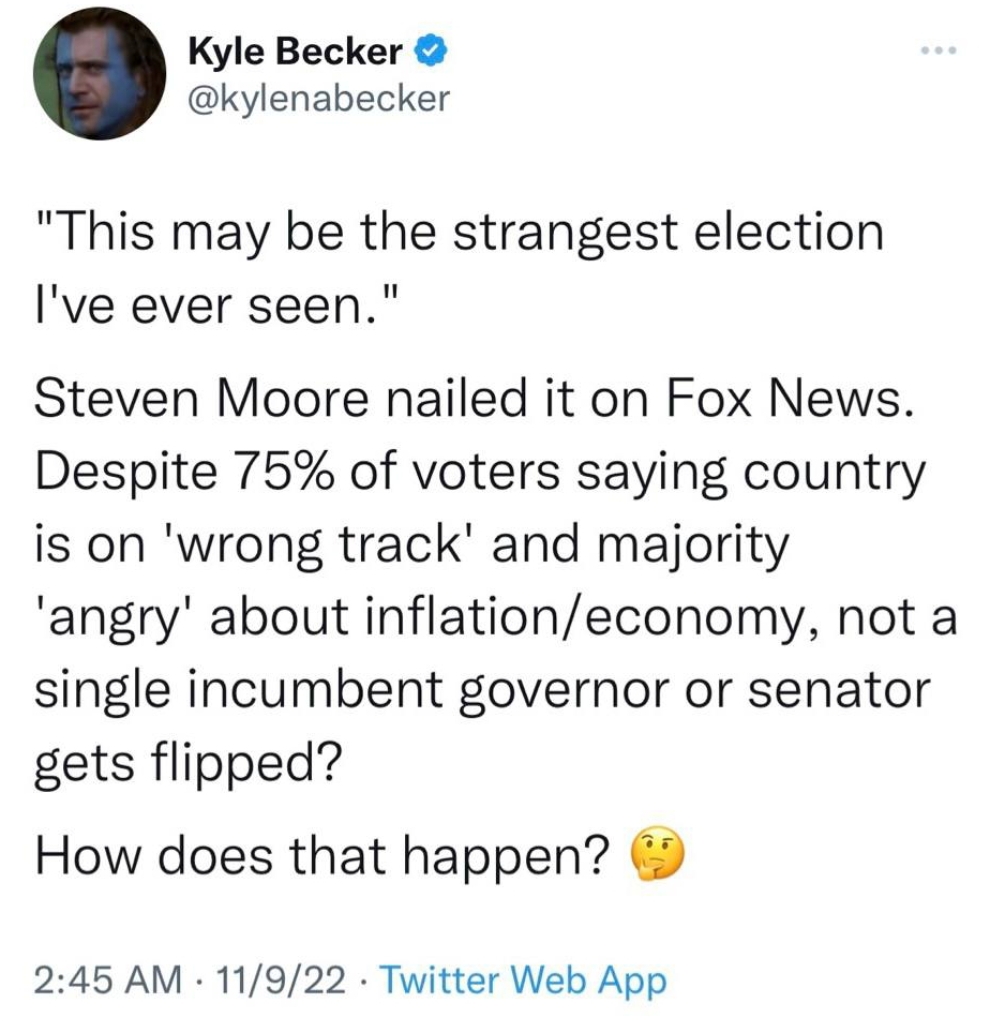Visit the @kylenabecker handle link
This screenshot has width=981, height=1021.
click(318, 98)
